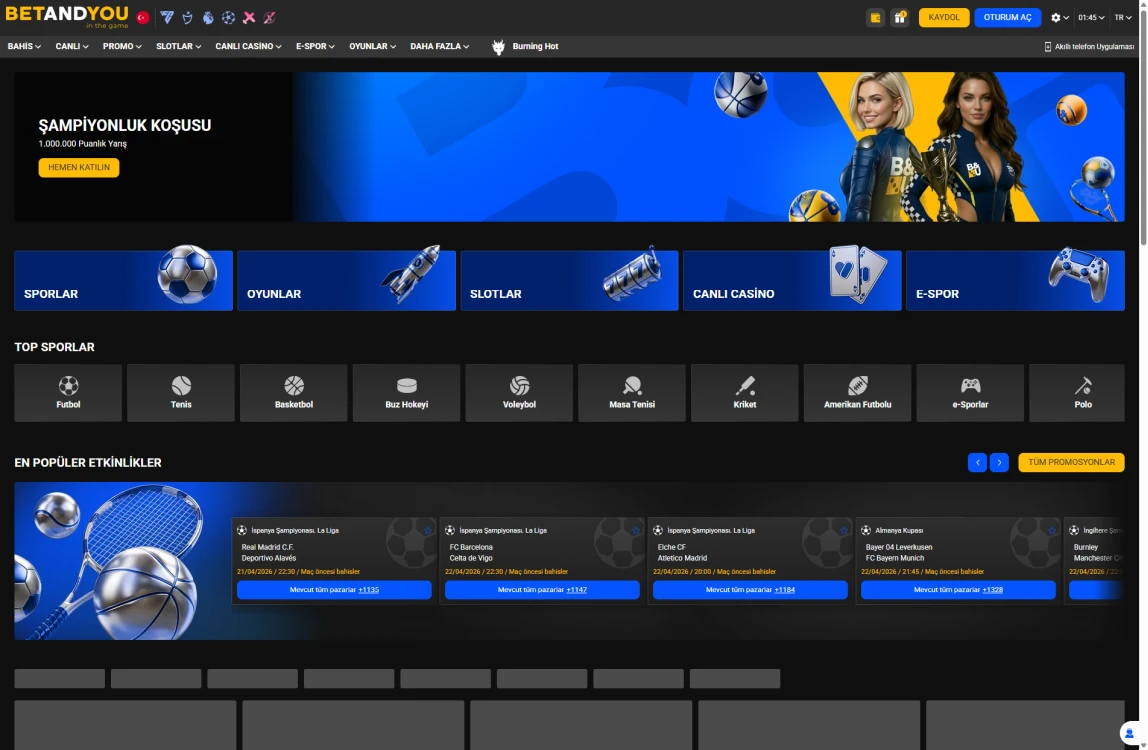Open the CANLI CASİNO cards category card
This screenshot has width=1148, height=750.
[x=792, y=281]
